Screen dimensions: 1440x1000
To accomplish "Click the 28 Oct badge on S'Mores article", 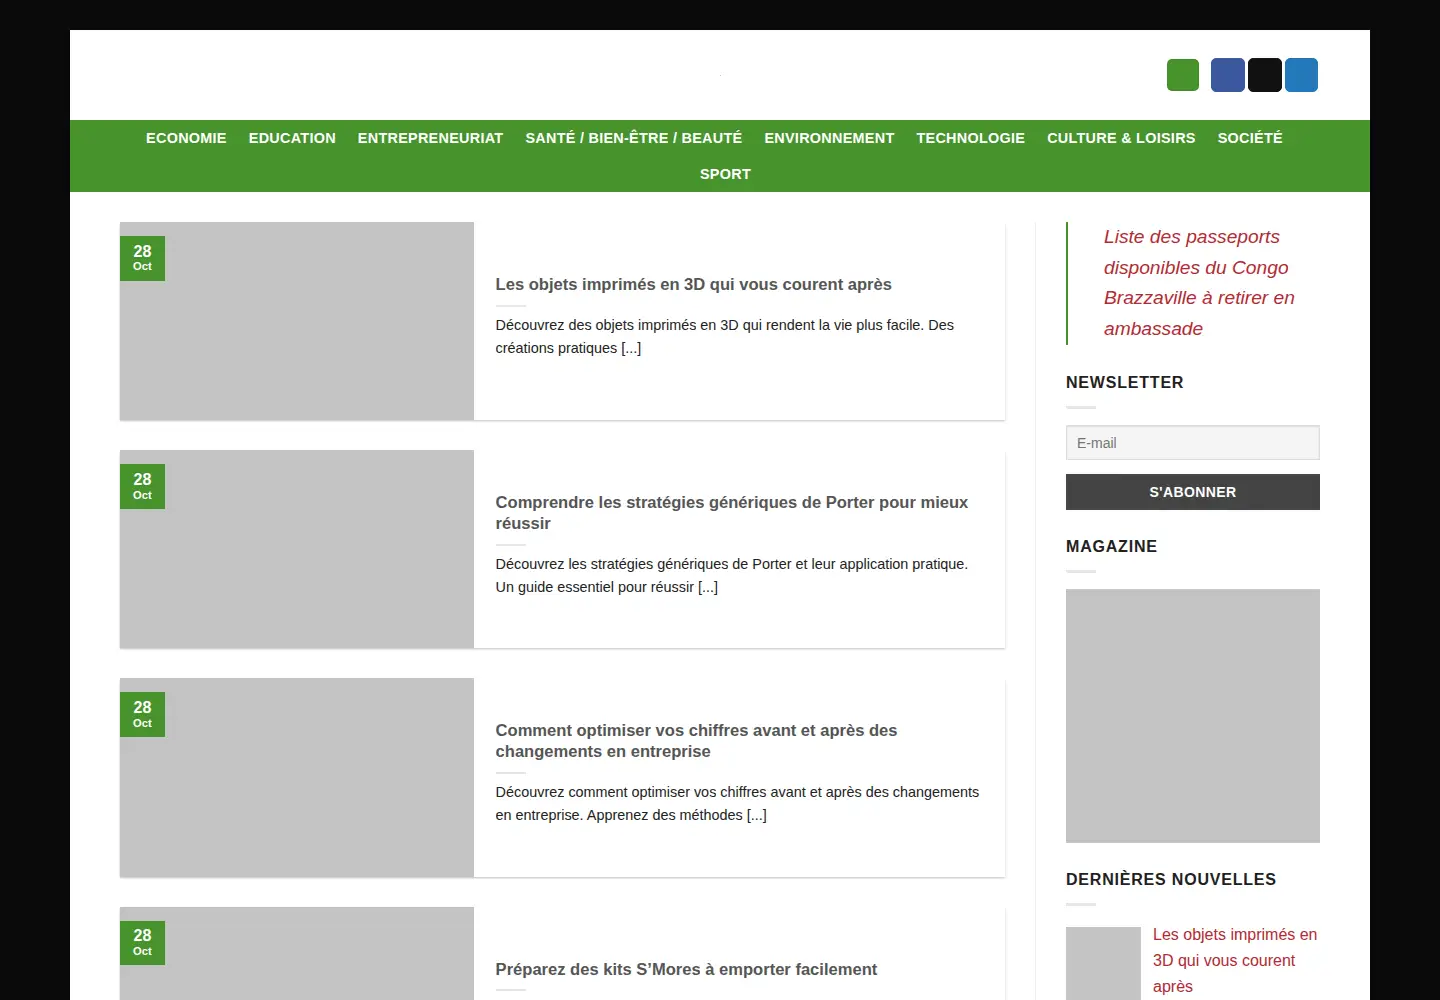I will [x=142, y=942].
